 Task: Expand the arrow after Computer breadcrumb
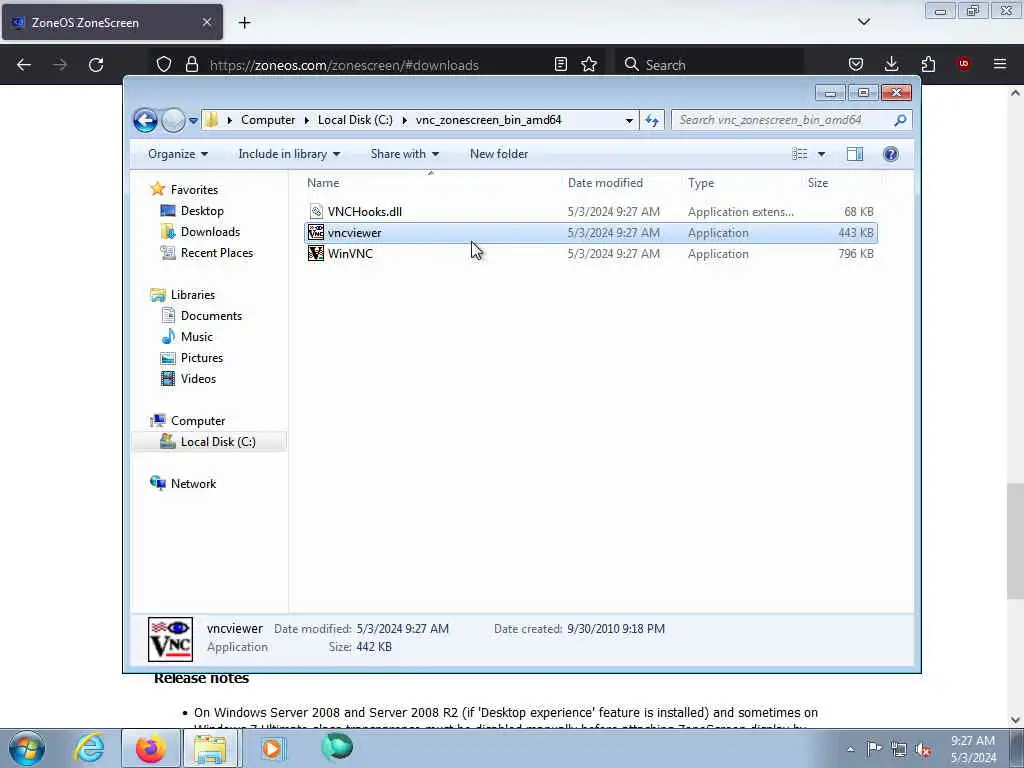click(306, 120)
